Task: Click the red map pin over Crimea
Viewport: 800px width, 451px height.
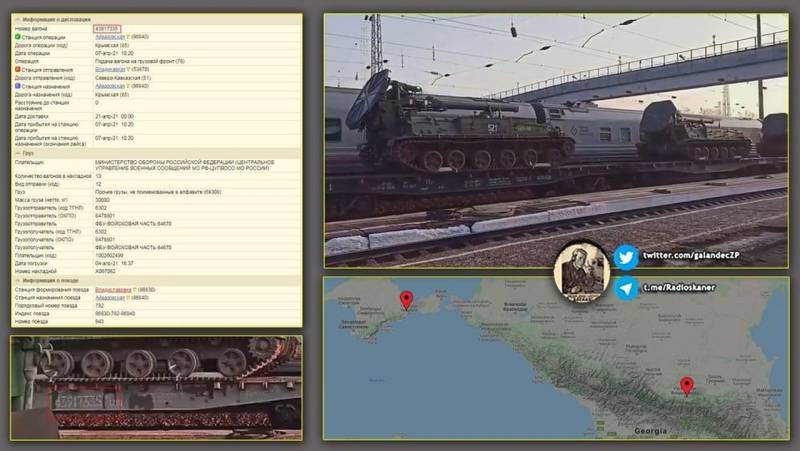Action: 406,300
